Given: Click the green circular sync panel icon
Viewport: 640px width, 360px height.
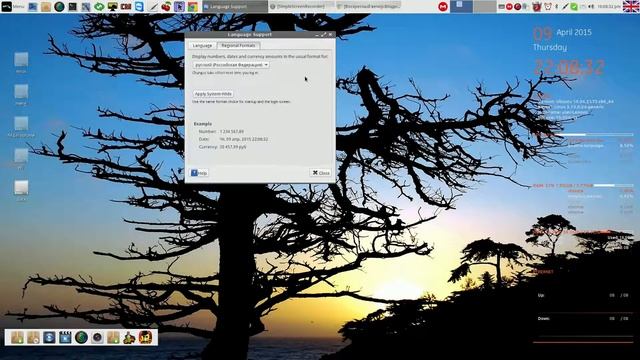Looking at the screenshot, I should point(99,7).
